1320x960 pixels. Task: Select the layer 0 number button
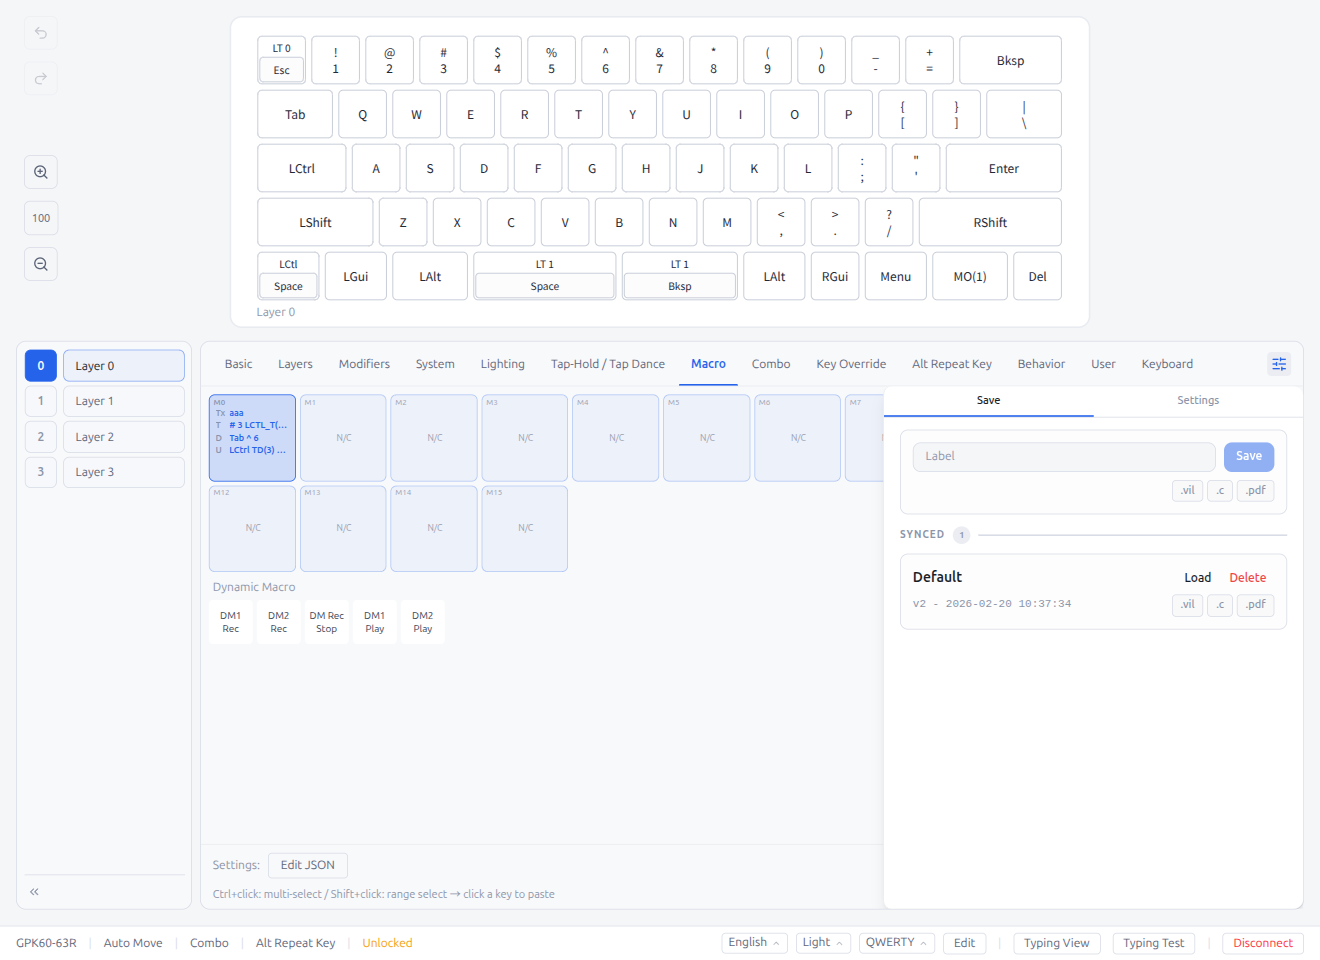tap(41, 366)
